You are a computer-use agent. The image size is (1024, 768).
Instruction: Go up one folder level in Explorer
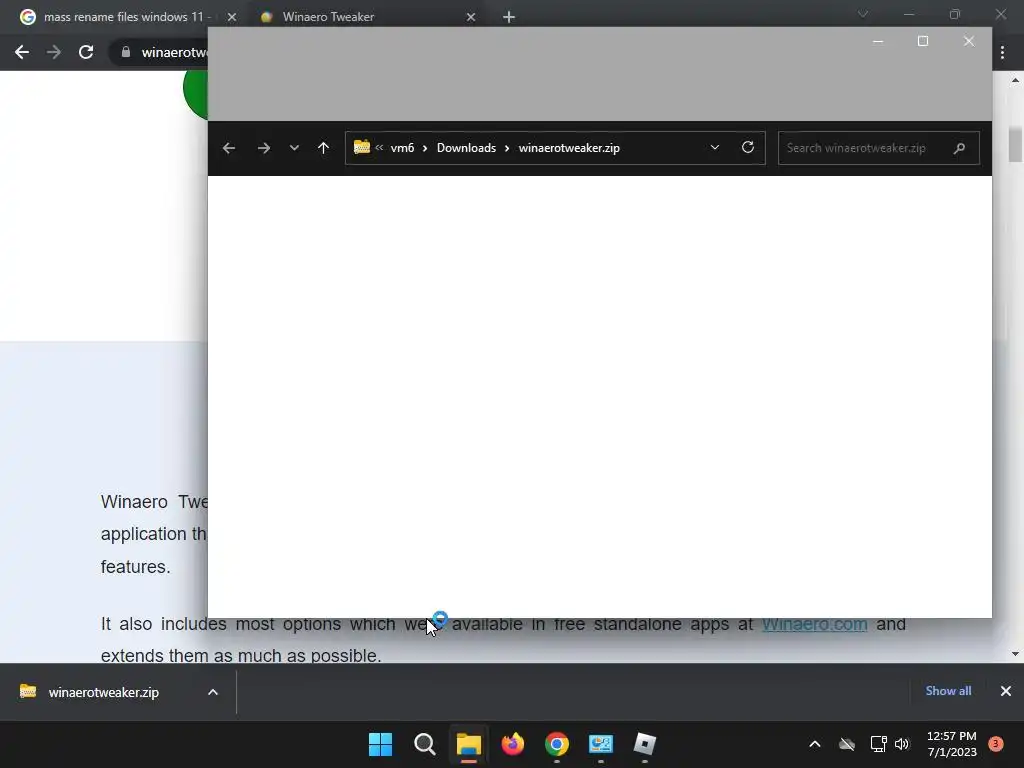(323, 148)
